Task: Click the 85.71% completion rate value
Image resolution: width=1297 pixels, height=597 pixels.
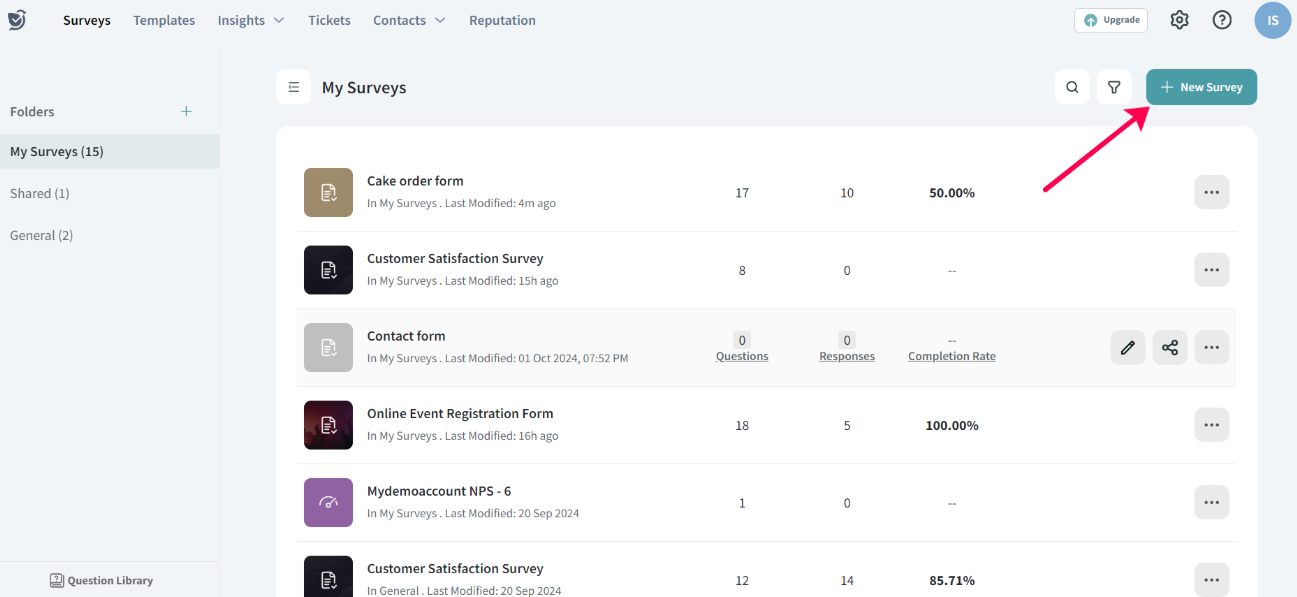Action: click(x=952, y=580)
